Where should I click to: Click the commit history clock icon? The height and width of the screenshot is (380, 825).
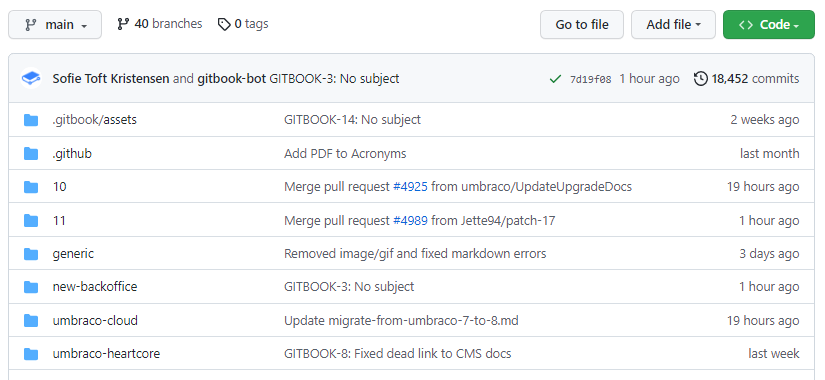700,79
